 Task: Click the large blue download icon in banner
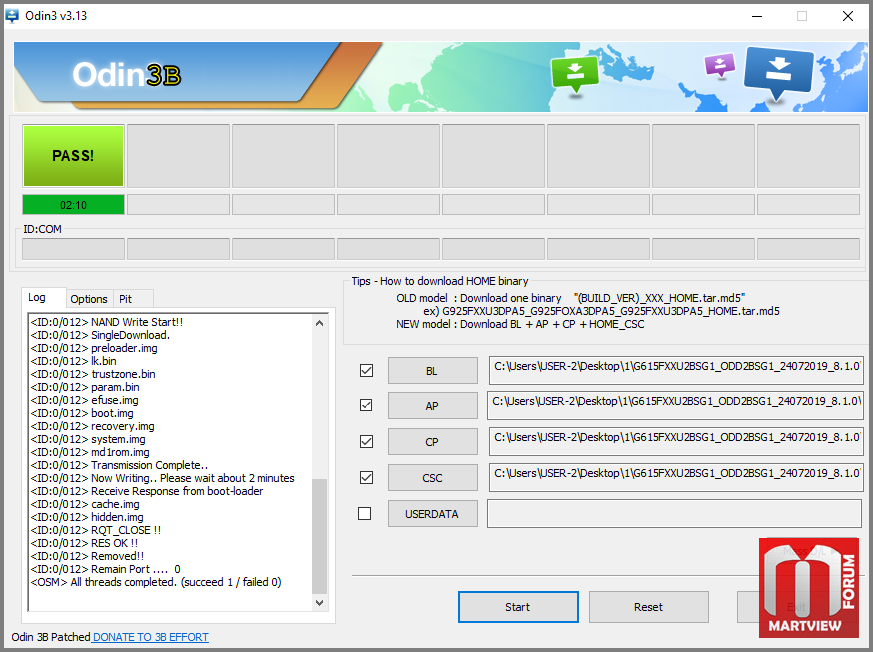click(778, 73)
